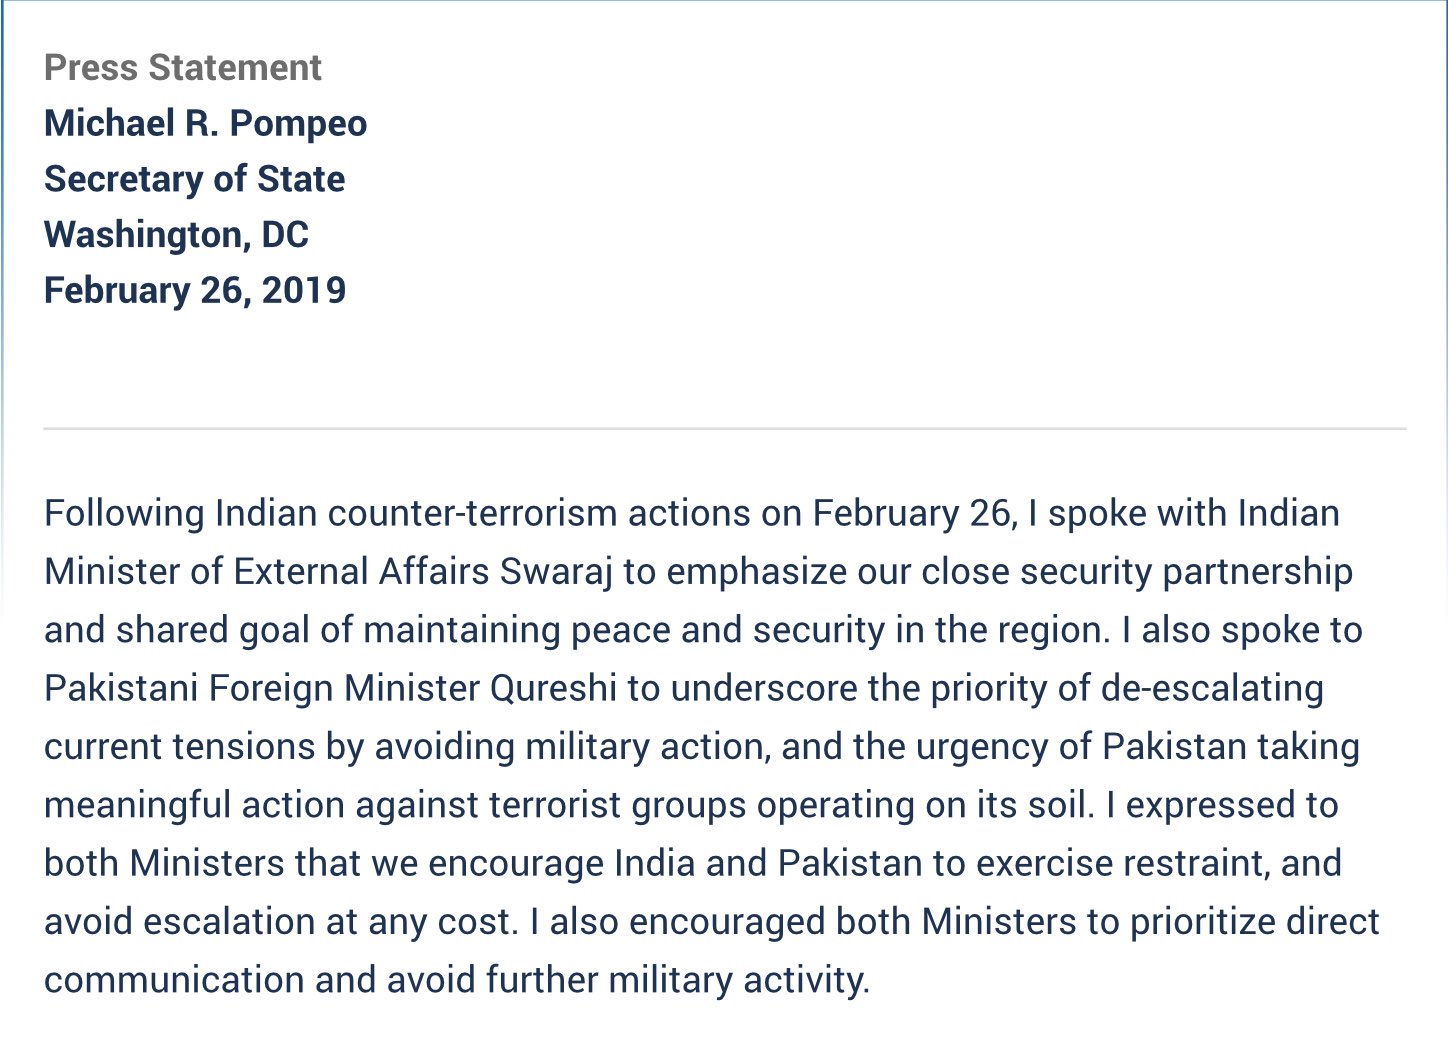Click the date "February 26, 2019" header
Screen dimensions: 1448x1064
(x=195, y=290)
